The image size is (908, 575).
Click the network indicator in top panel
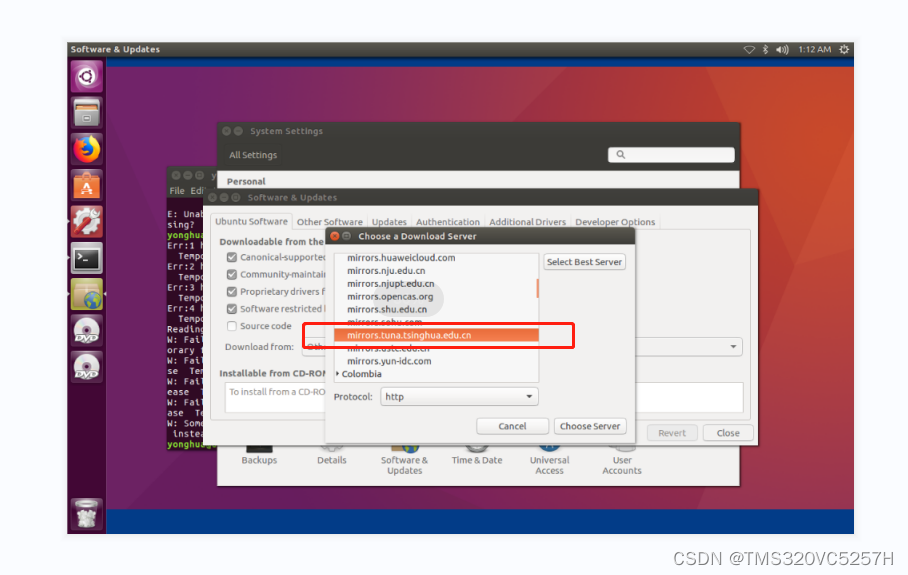click(749, 50)
